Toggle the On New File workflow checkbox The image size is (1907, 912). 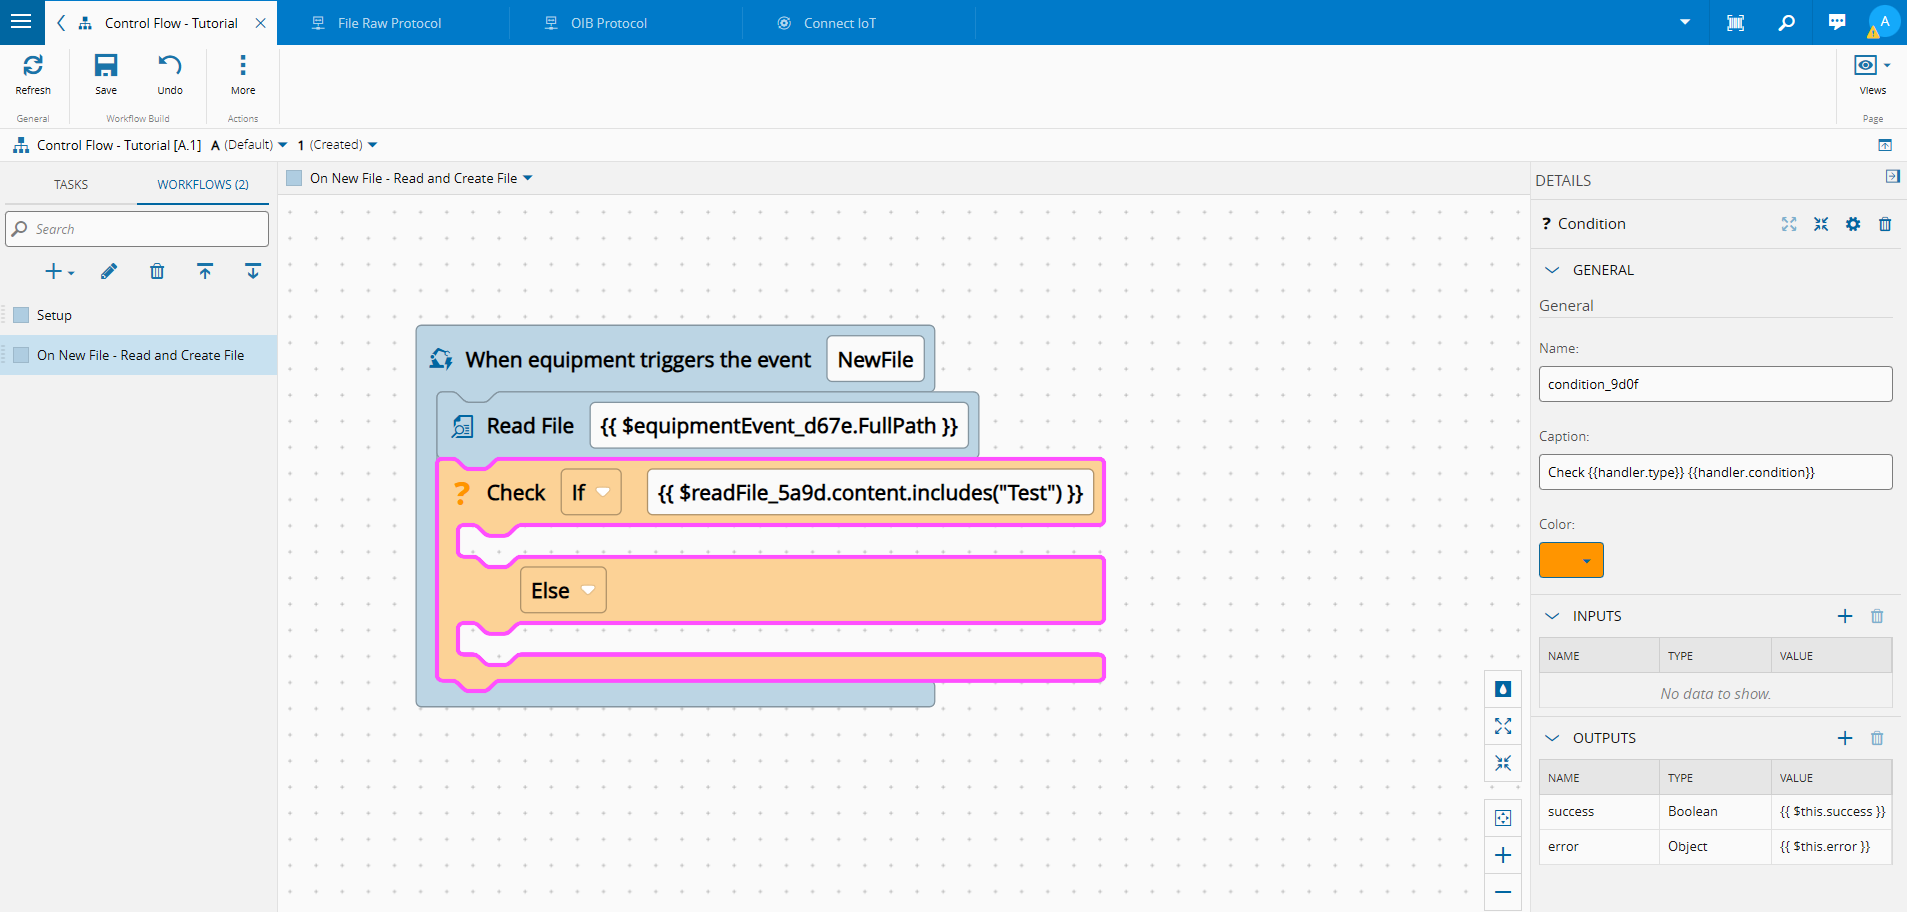pyautogui.click(x=21, y=355)
